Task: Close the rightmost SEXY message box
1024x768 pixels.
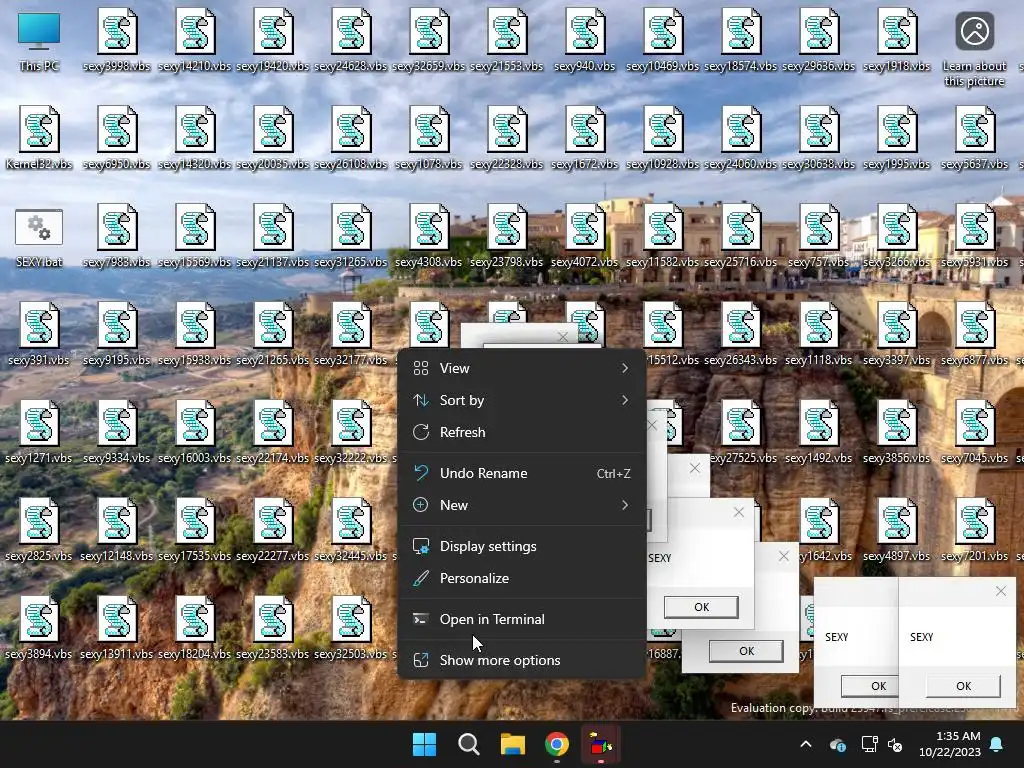Action: click(1000, 591)
